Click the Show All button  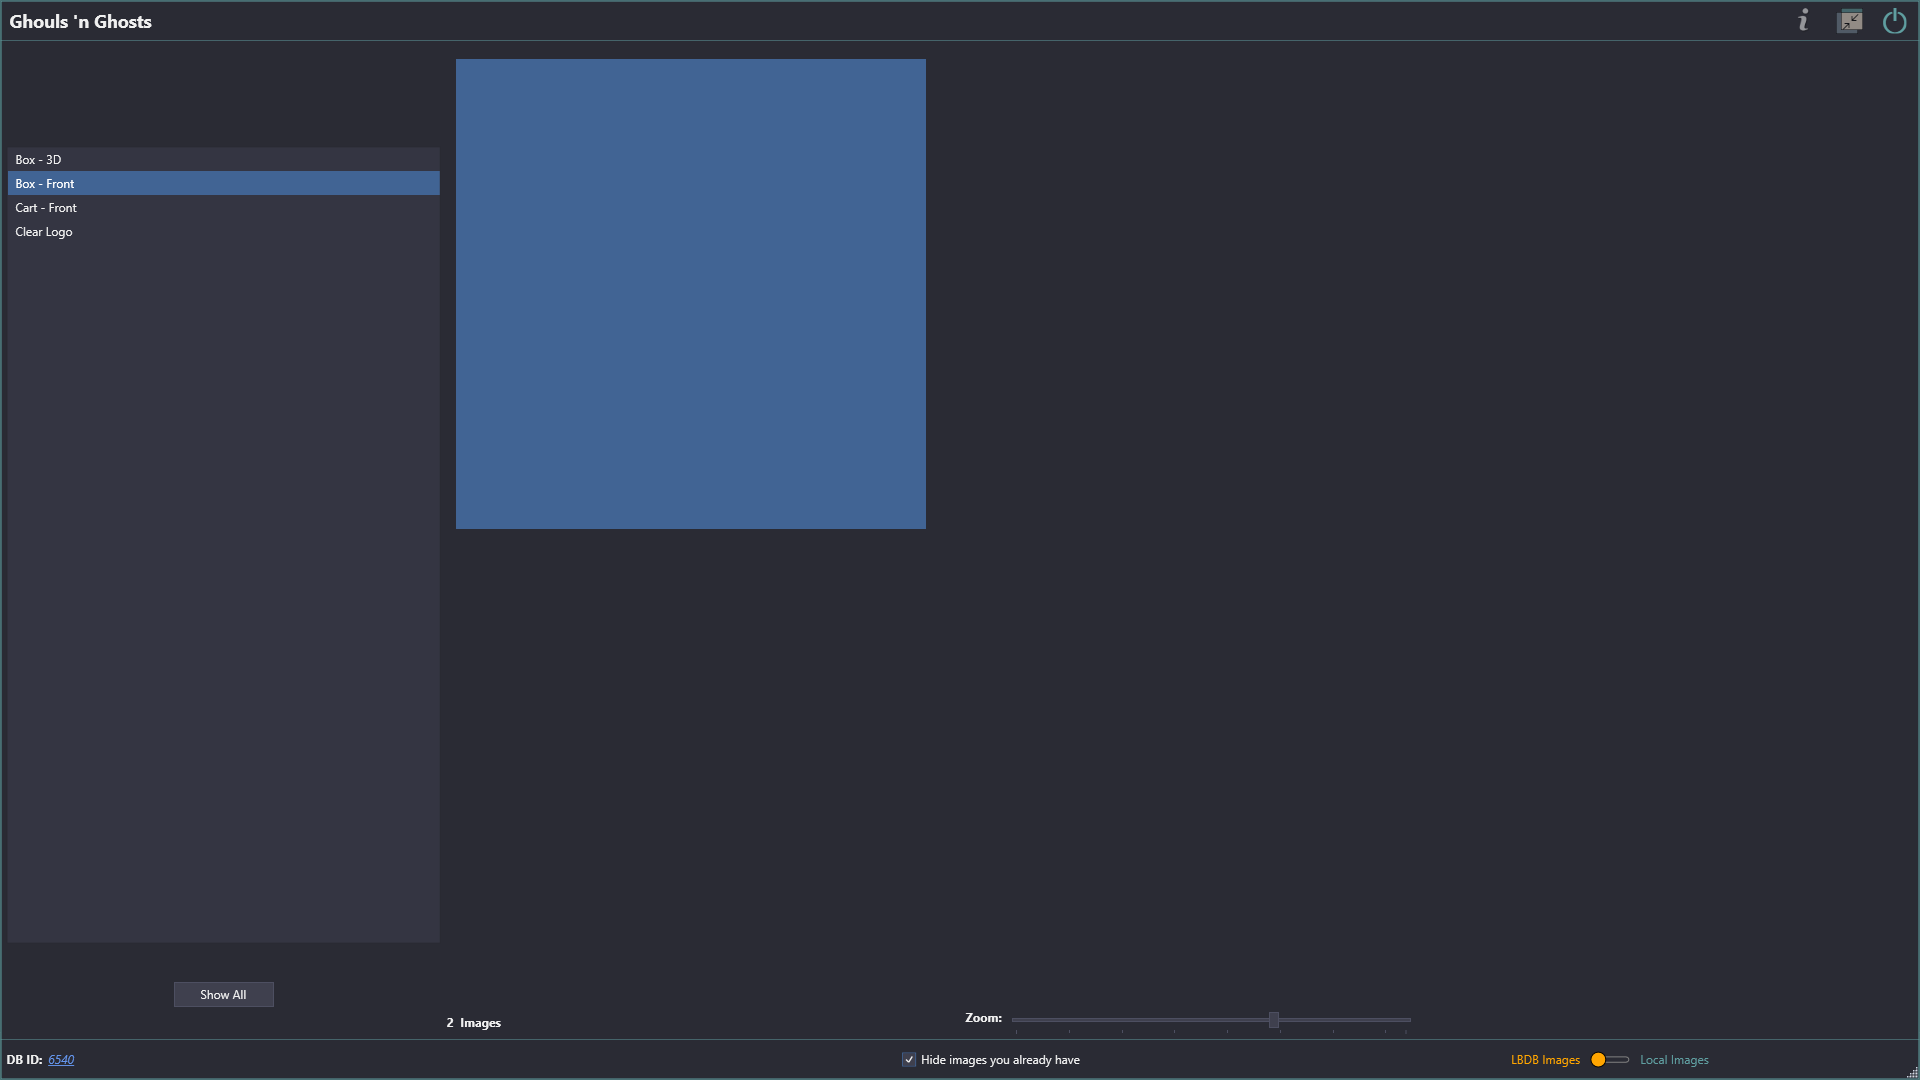[x=223, y=995]
